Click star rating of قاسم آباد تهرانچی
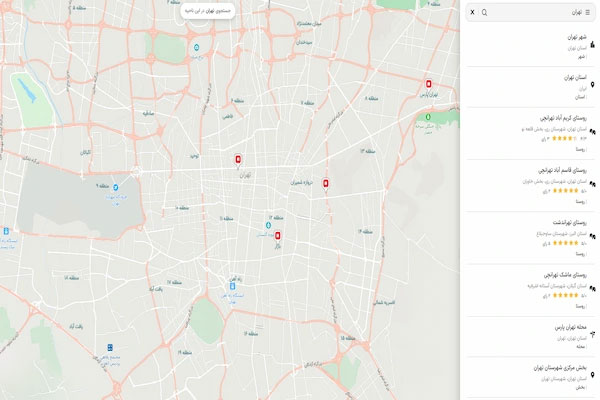 [x=565, y=191]
